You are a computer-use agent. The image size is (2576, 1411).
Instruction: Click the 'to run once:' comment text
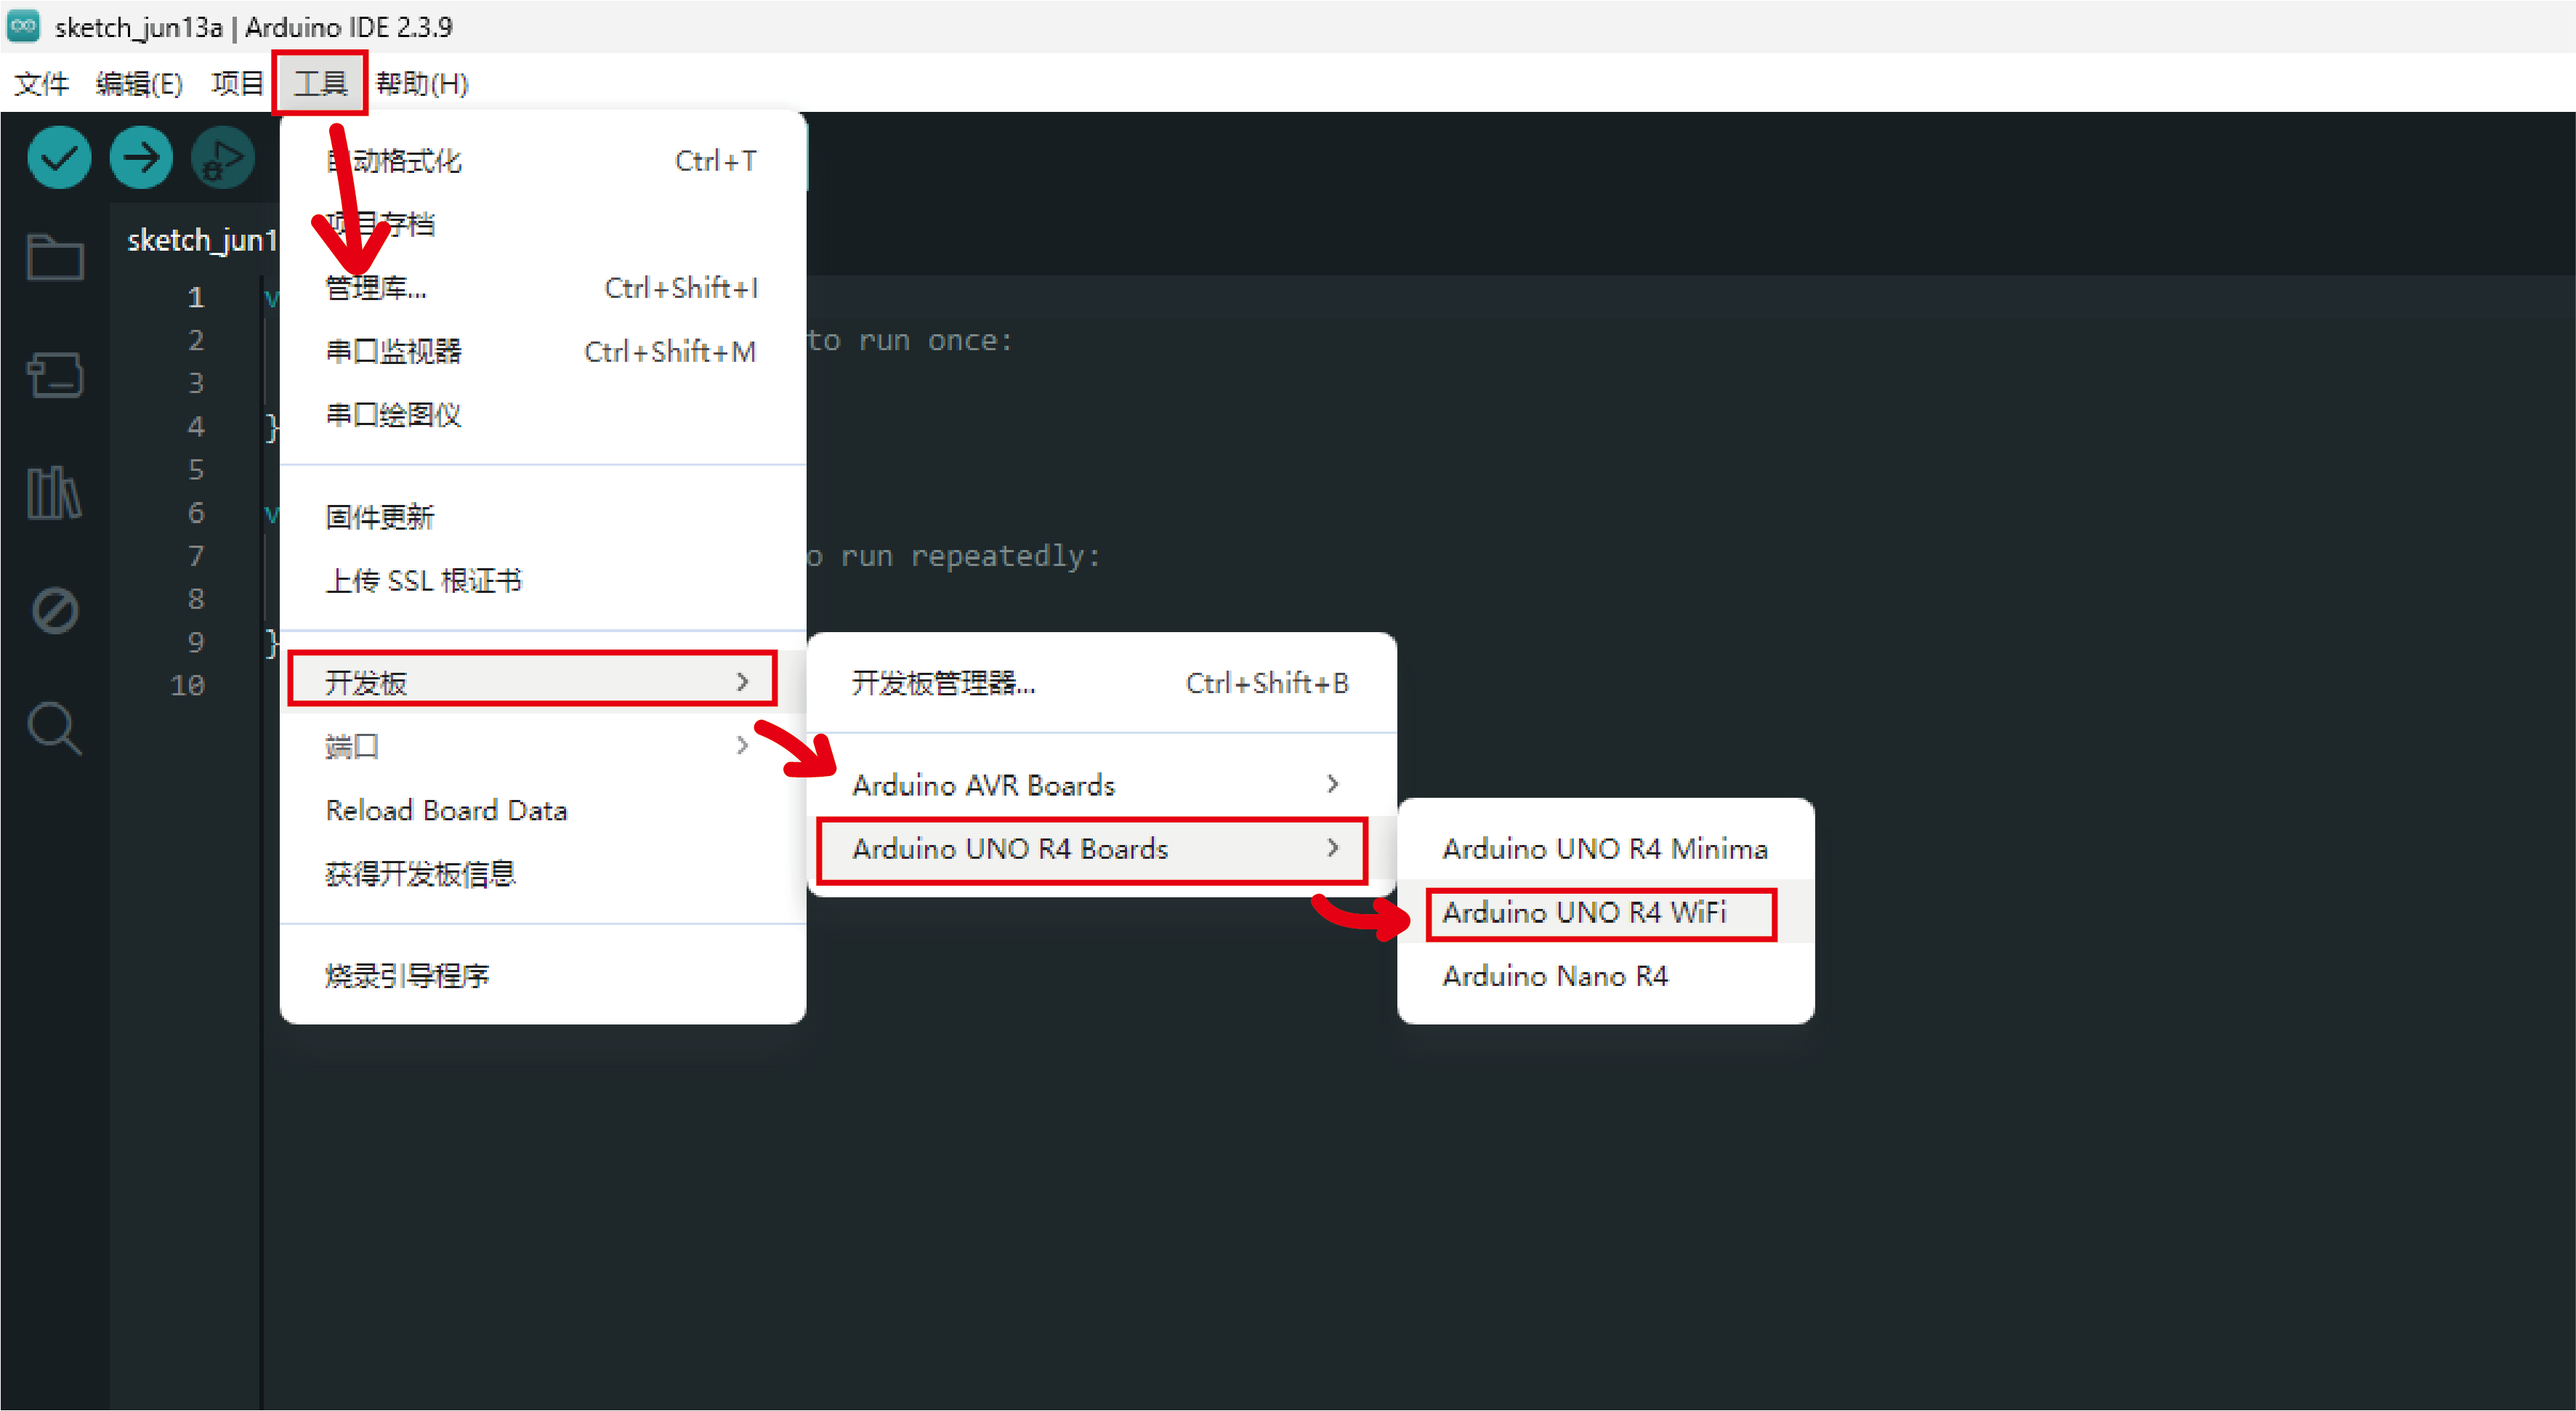910,341
